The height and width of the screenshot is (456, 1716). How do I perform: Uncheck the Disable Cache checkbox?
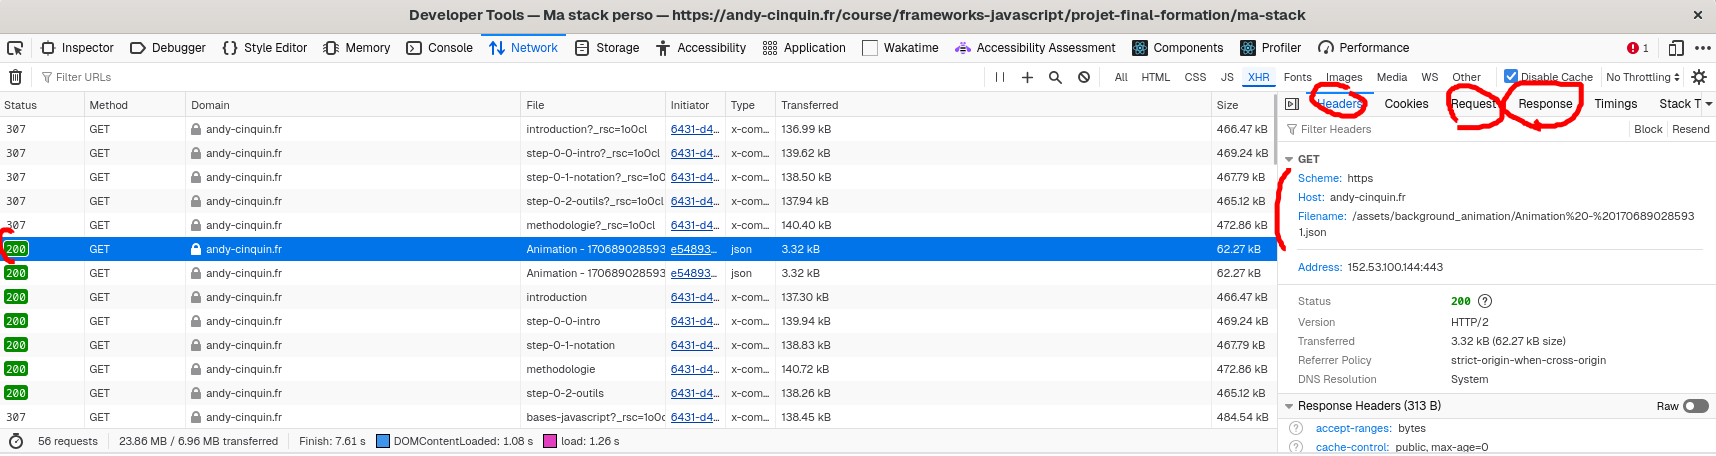[x=1511, y=77]
